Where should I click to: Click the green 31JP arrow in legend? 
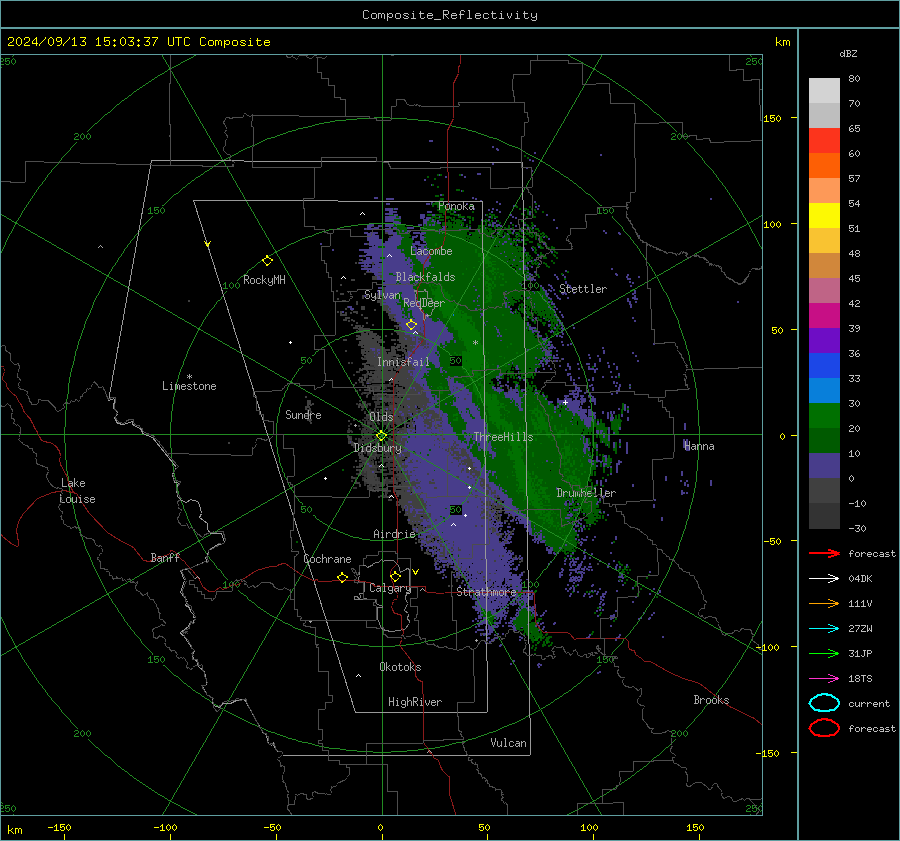(824, 653)
